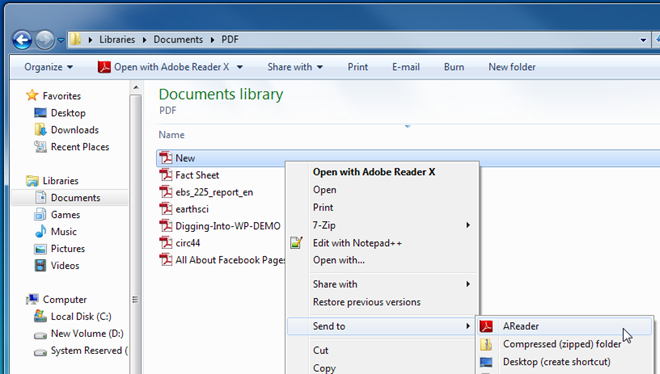Open the Share with toolbar dropdown

click(295, 67)
